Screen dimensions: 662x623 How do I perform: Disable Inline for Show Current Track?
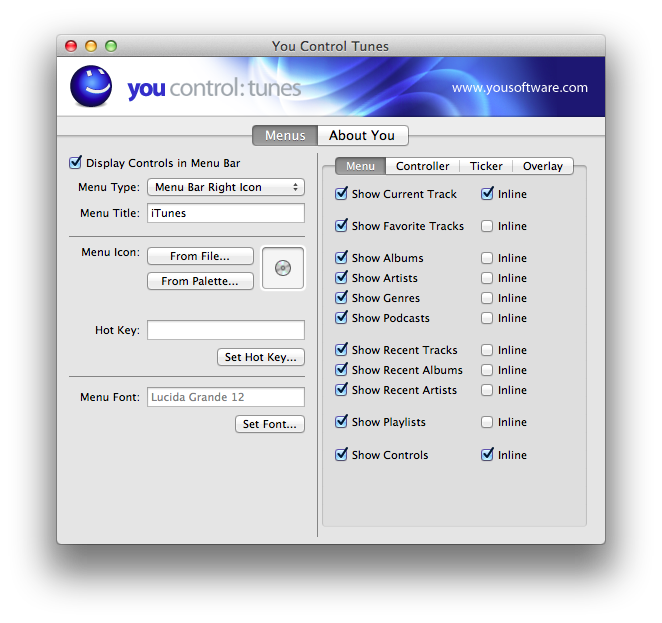[487, 193]
